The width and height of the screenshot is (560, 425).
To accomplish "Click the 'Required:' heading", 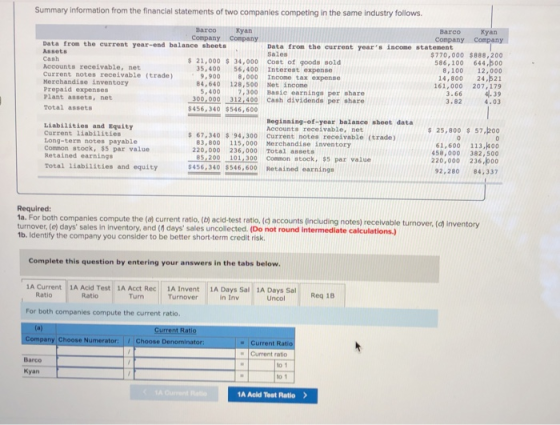I will (34, 209).
